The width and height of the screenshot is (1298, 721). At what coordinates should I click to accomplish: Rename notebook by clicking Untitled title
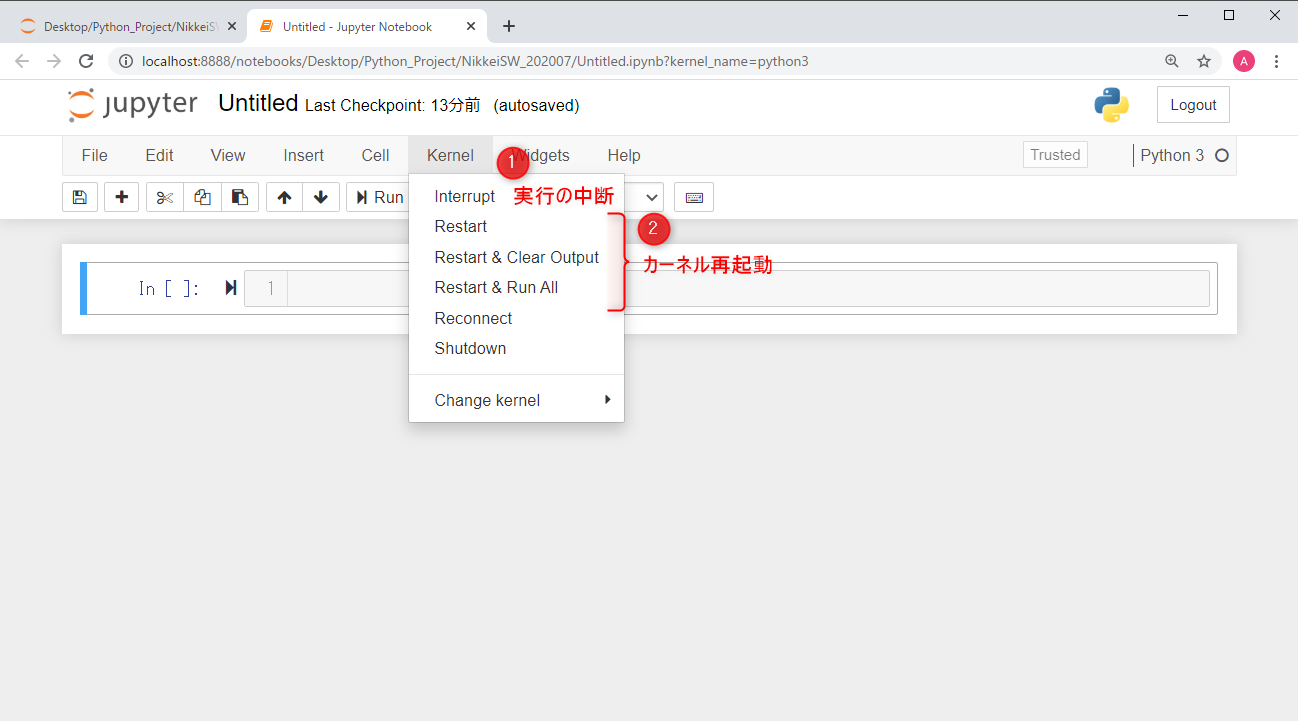(x=258, y=103)
